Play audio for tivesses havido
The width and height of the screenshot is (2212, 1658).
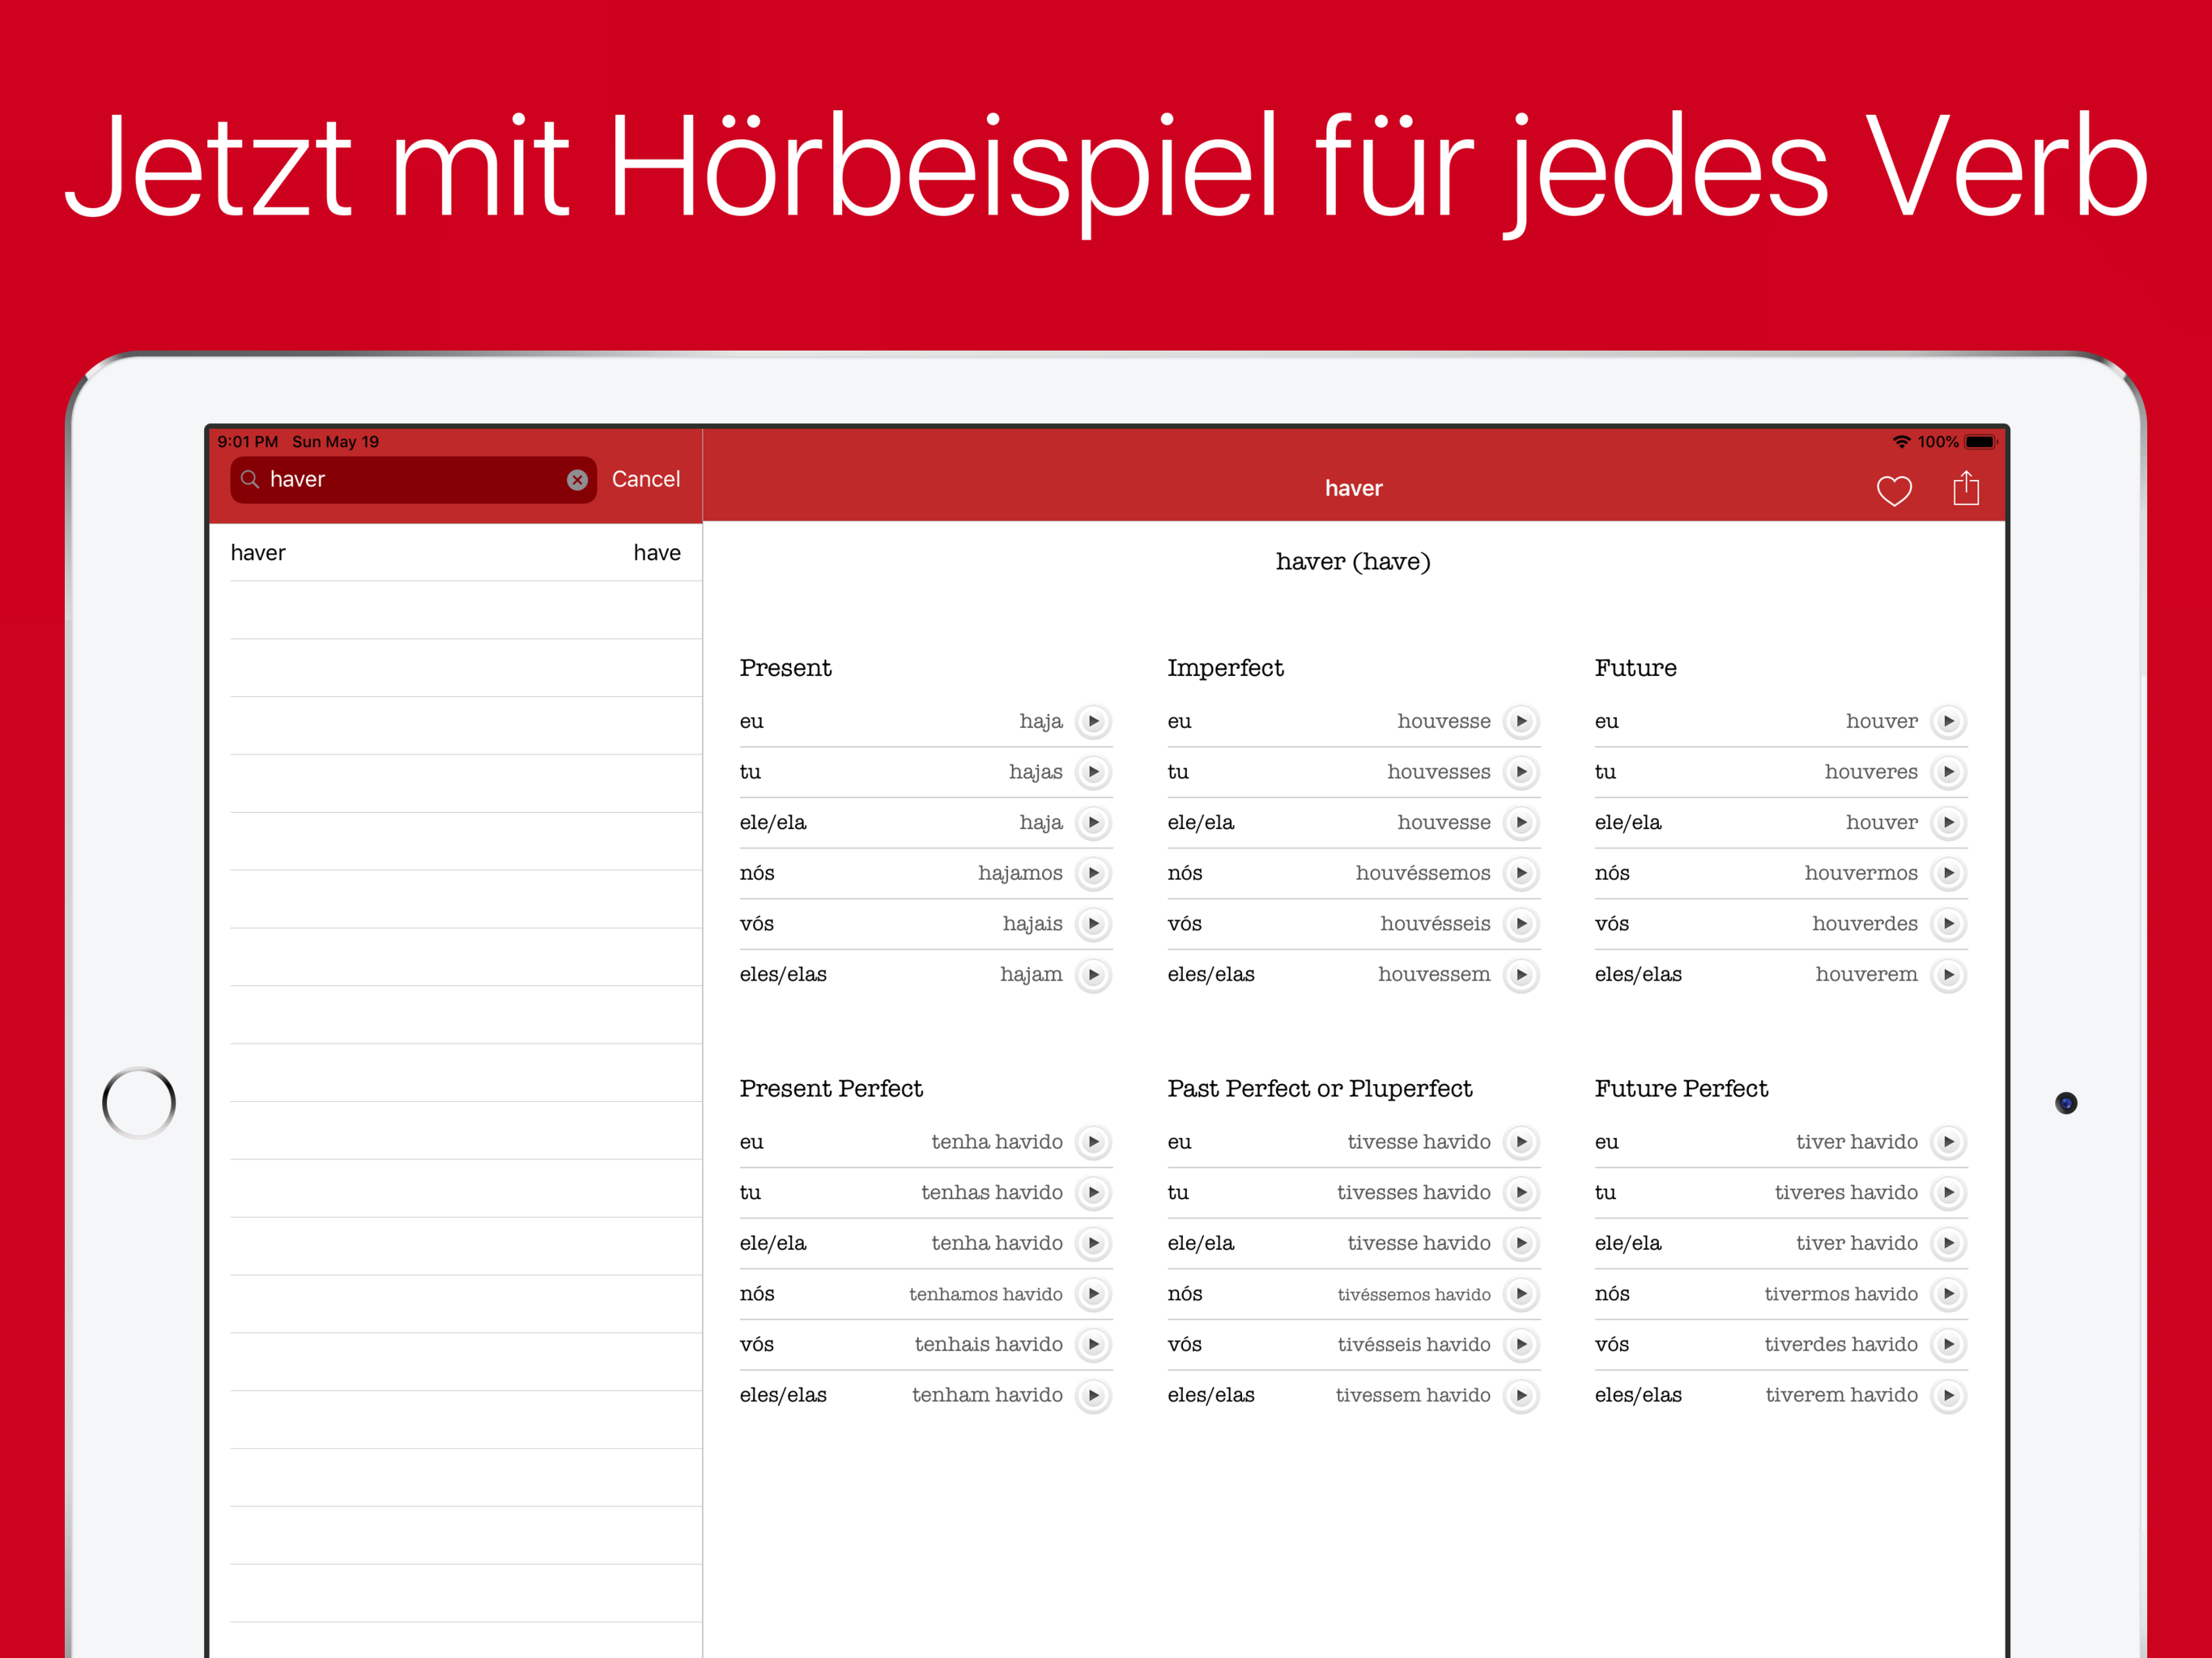(x=1521, y=1193)
